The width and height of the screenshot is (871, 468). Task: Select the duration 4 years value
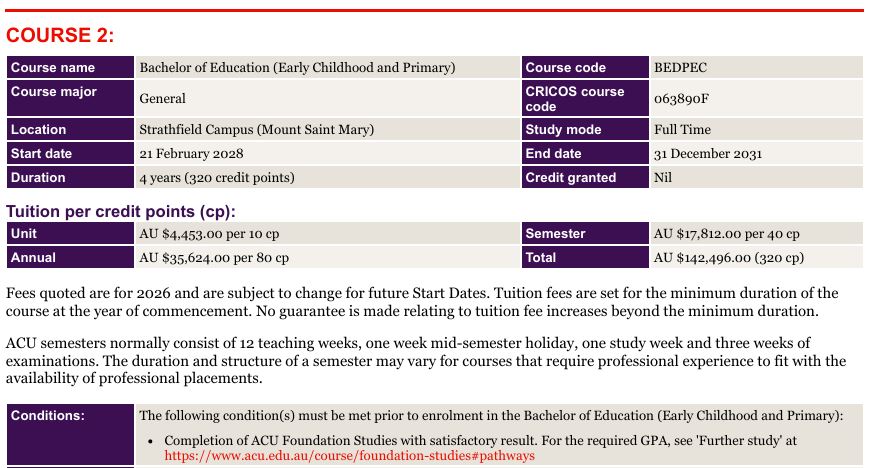click(217, 178)
